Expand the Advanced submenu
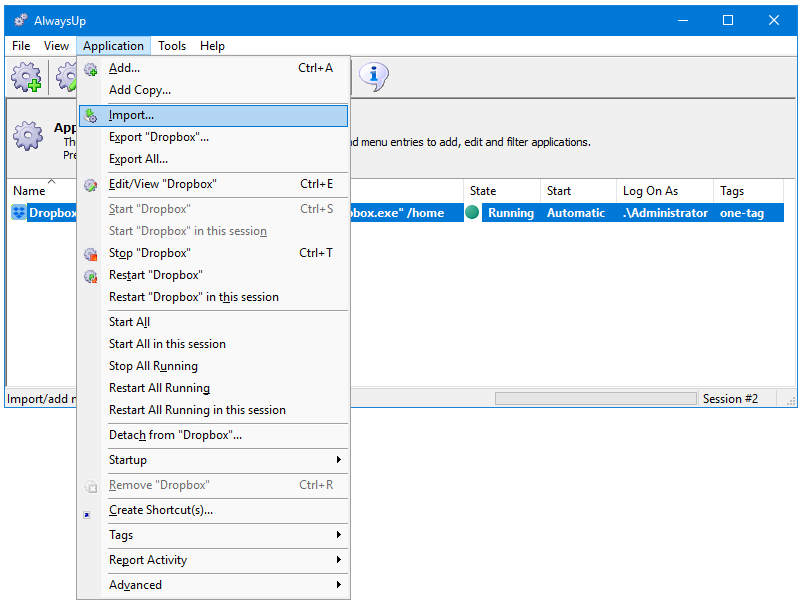 (213, 585)
